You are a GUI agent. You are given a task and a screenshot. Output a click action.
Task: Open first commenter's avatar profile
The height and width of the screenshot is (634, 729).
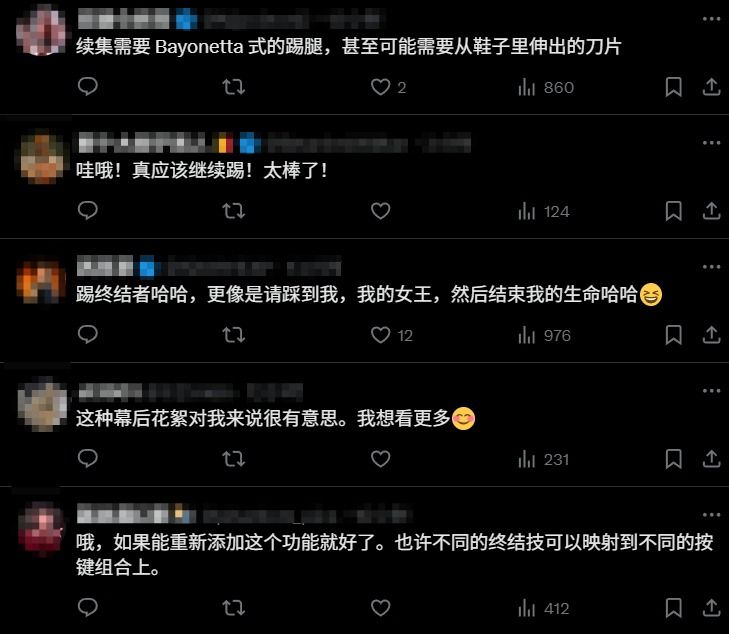click(41, 32)
